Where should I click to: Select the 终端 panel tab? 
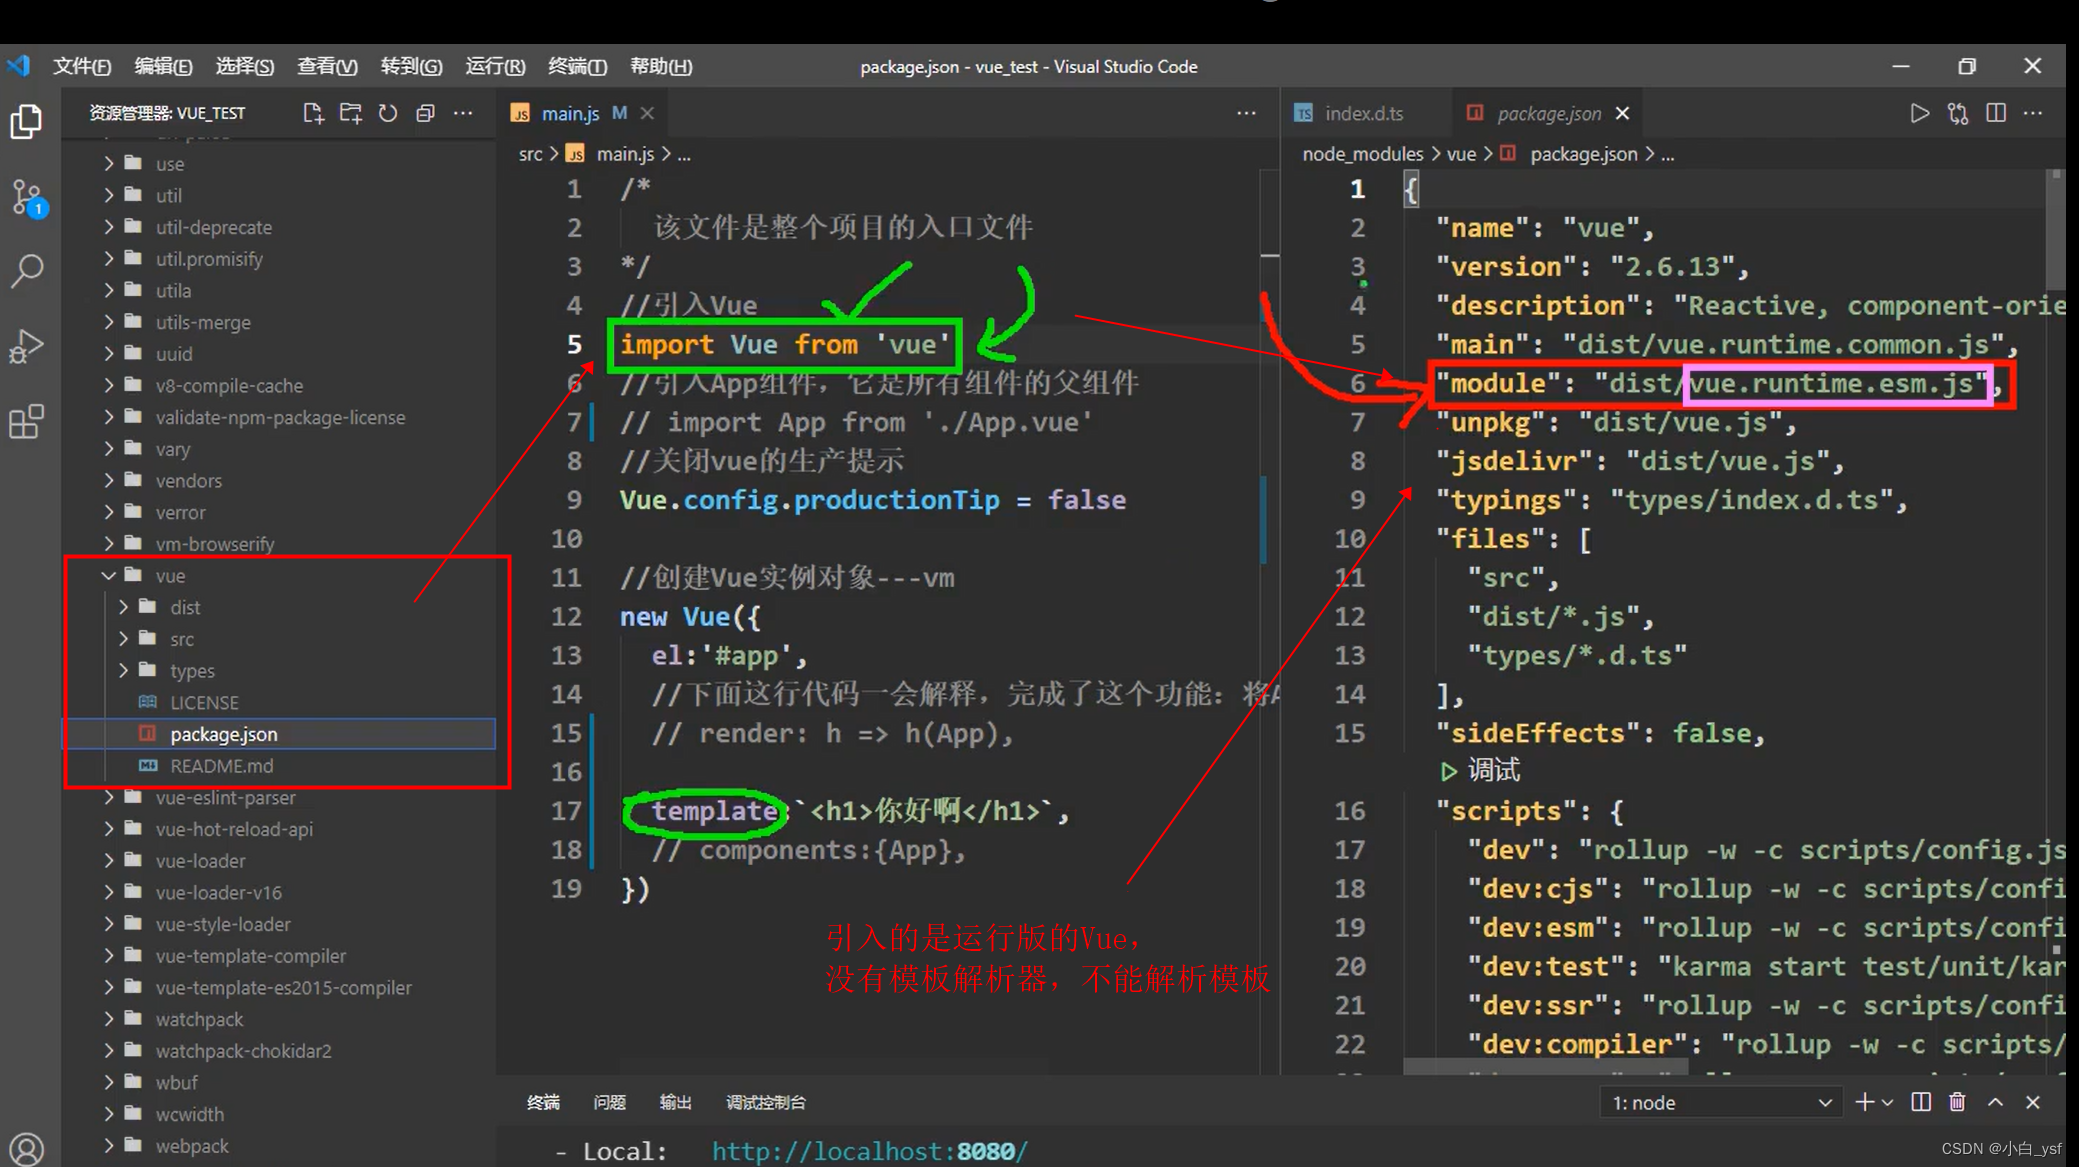tap(543, 1102)
